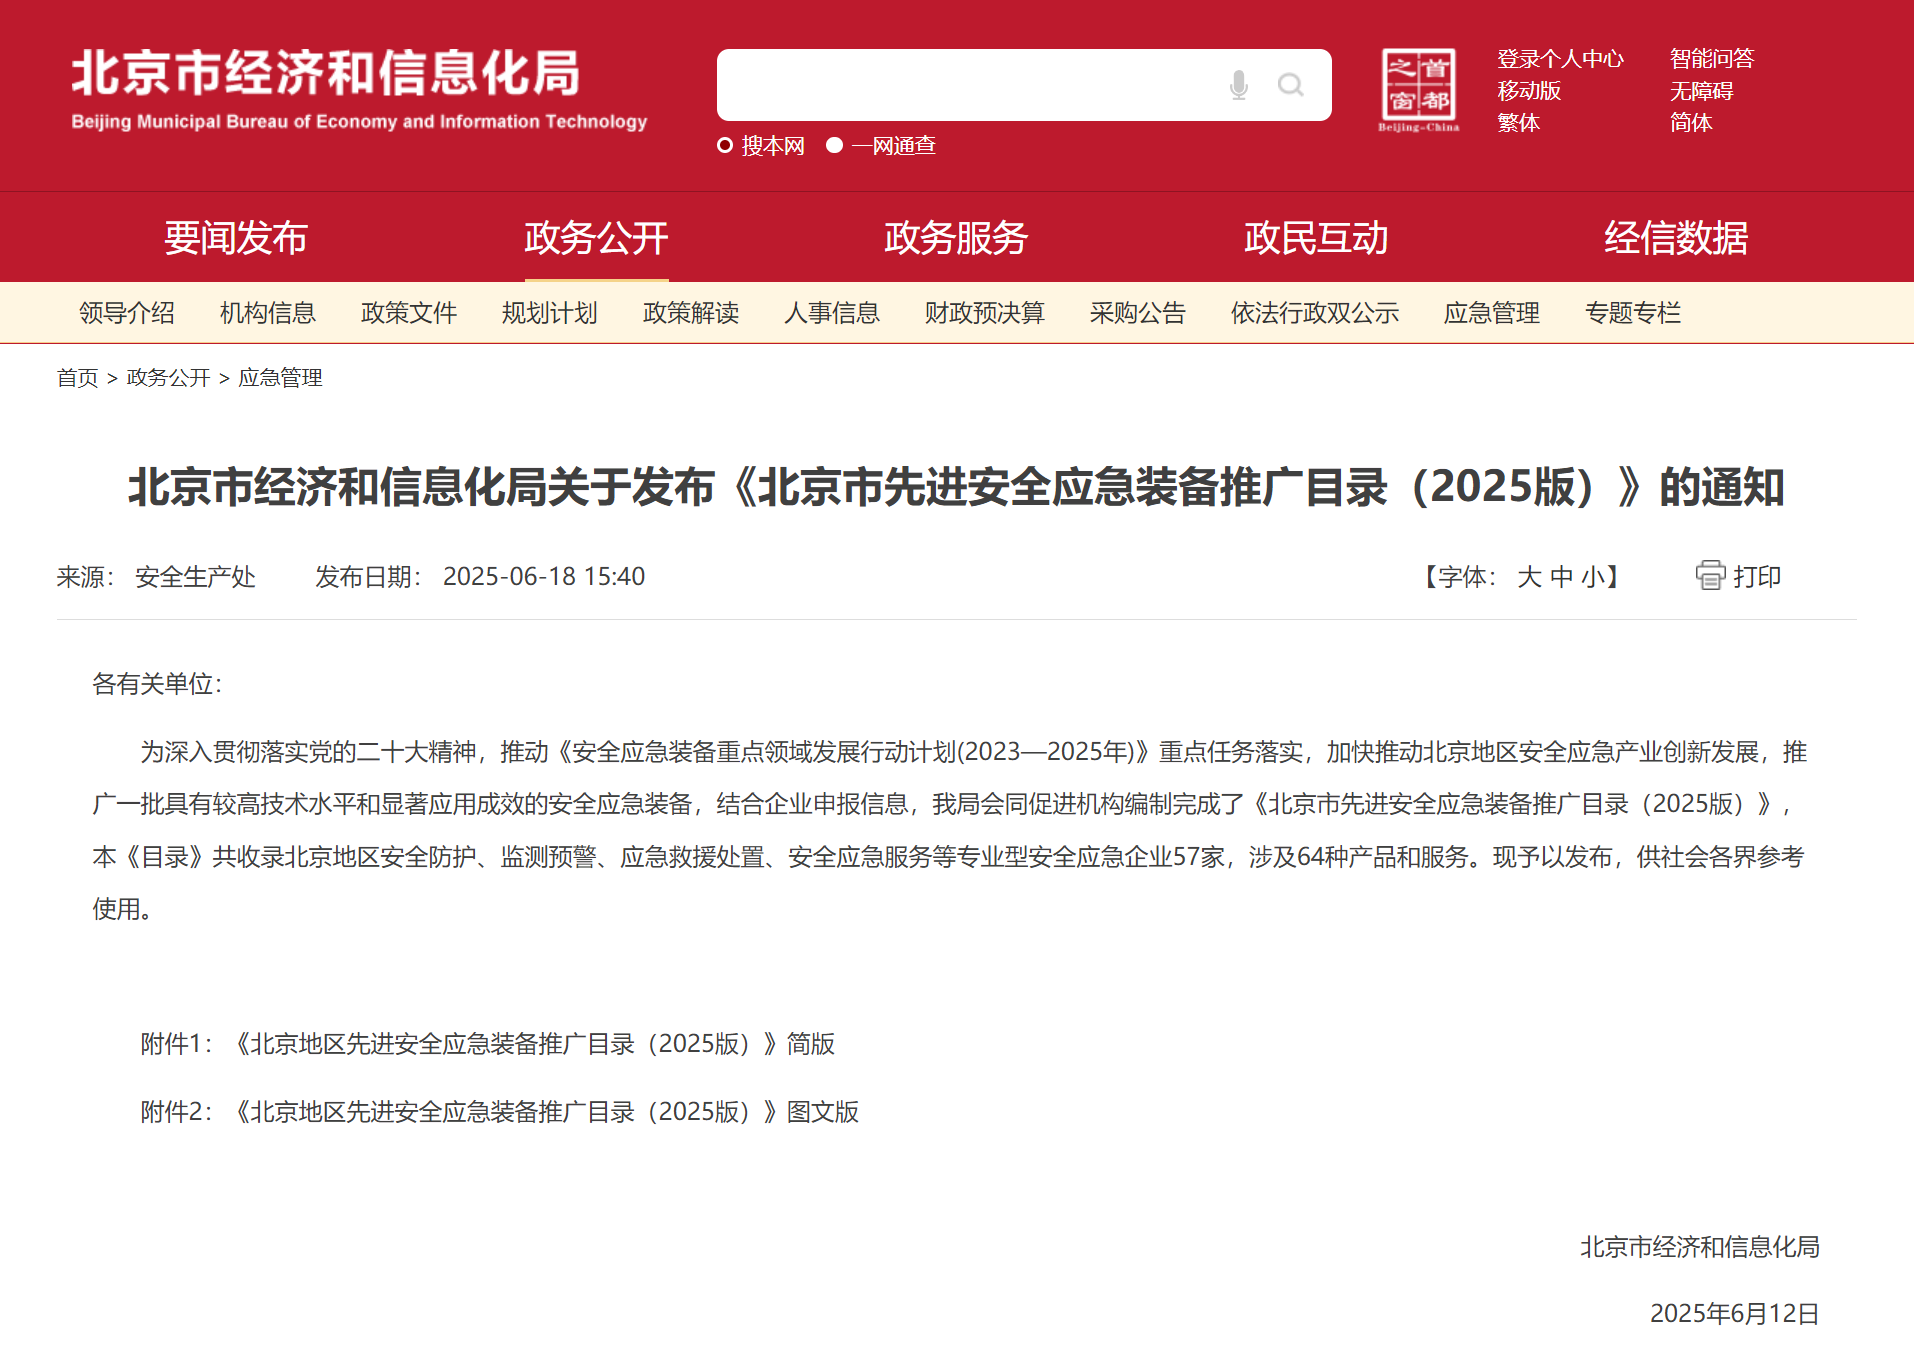Viewport: 1914px width, 1356px height.
Task: Click the magnifier search icon
Action: coord(1290,86)
